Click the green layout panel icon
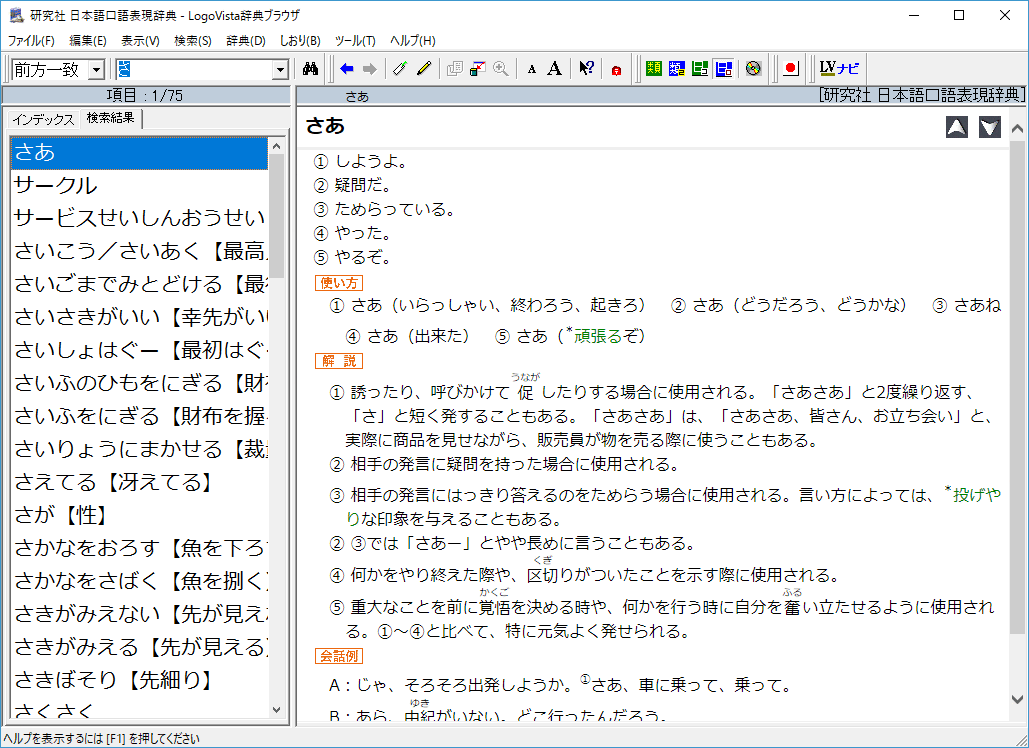1029x748 pixels. 700,68
